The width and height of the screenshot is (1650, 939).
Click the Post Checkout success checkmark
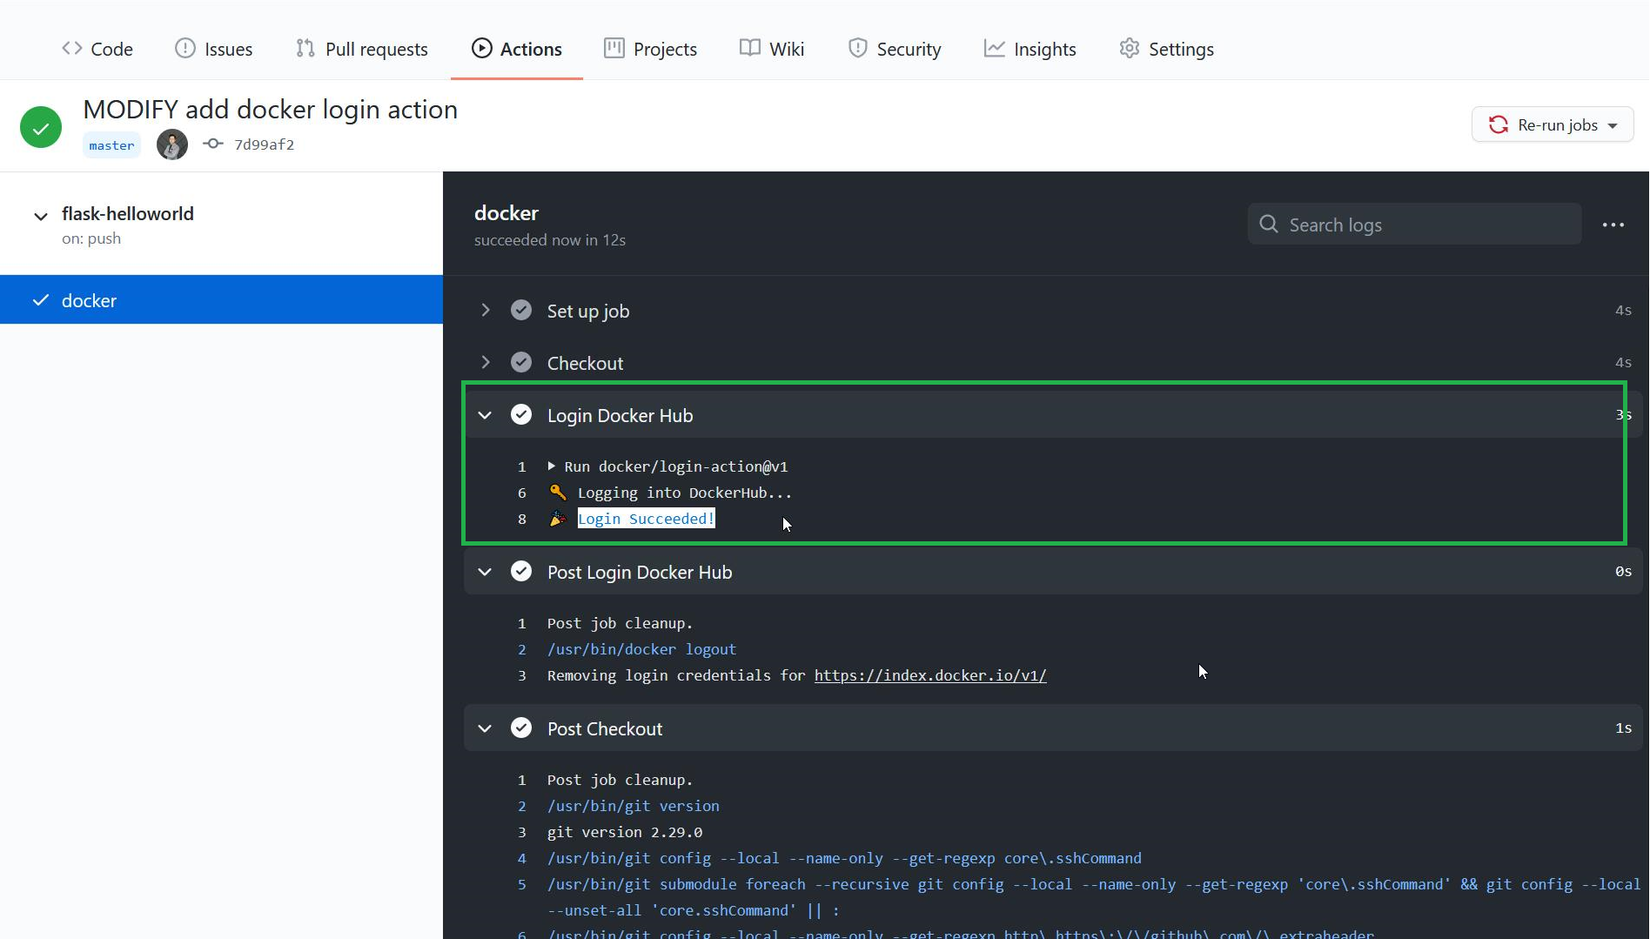[521, 728]
